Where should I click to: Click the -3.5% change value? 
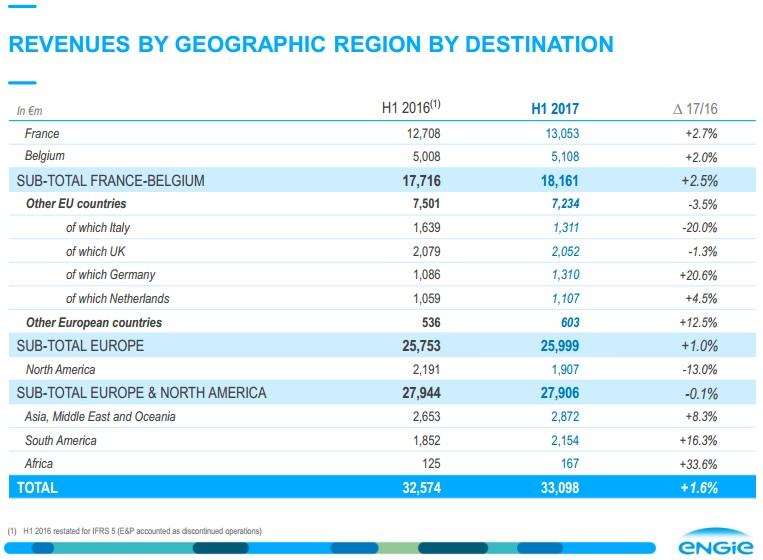coord(703,204)
